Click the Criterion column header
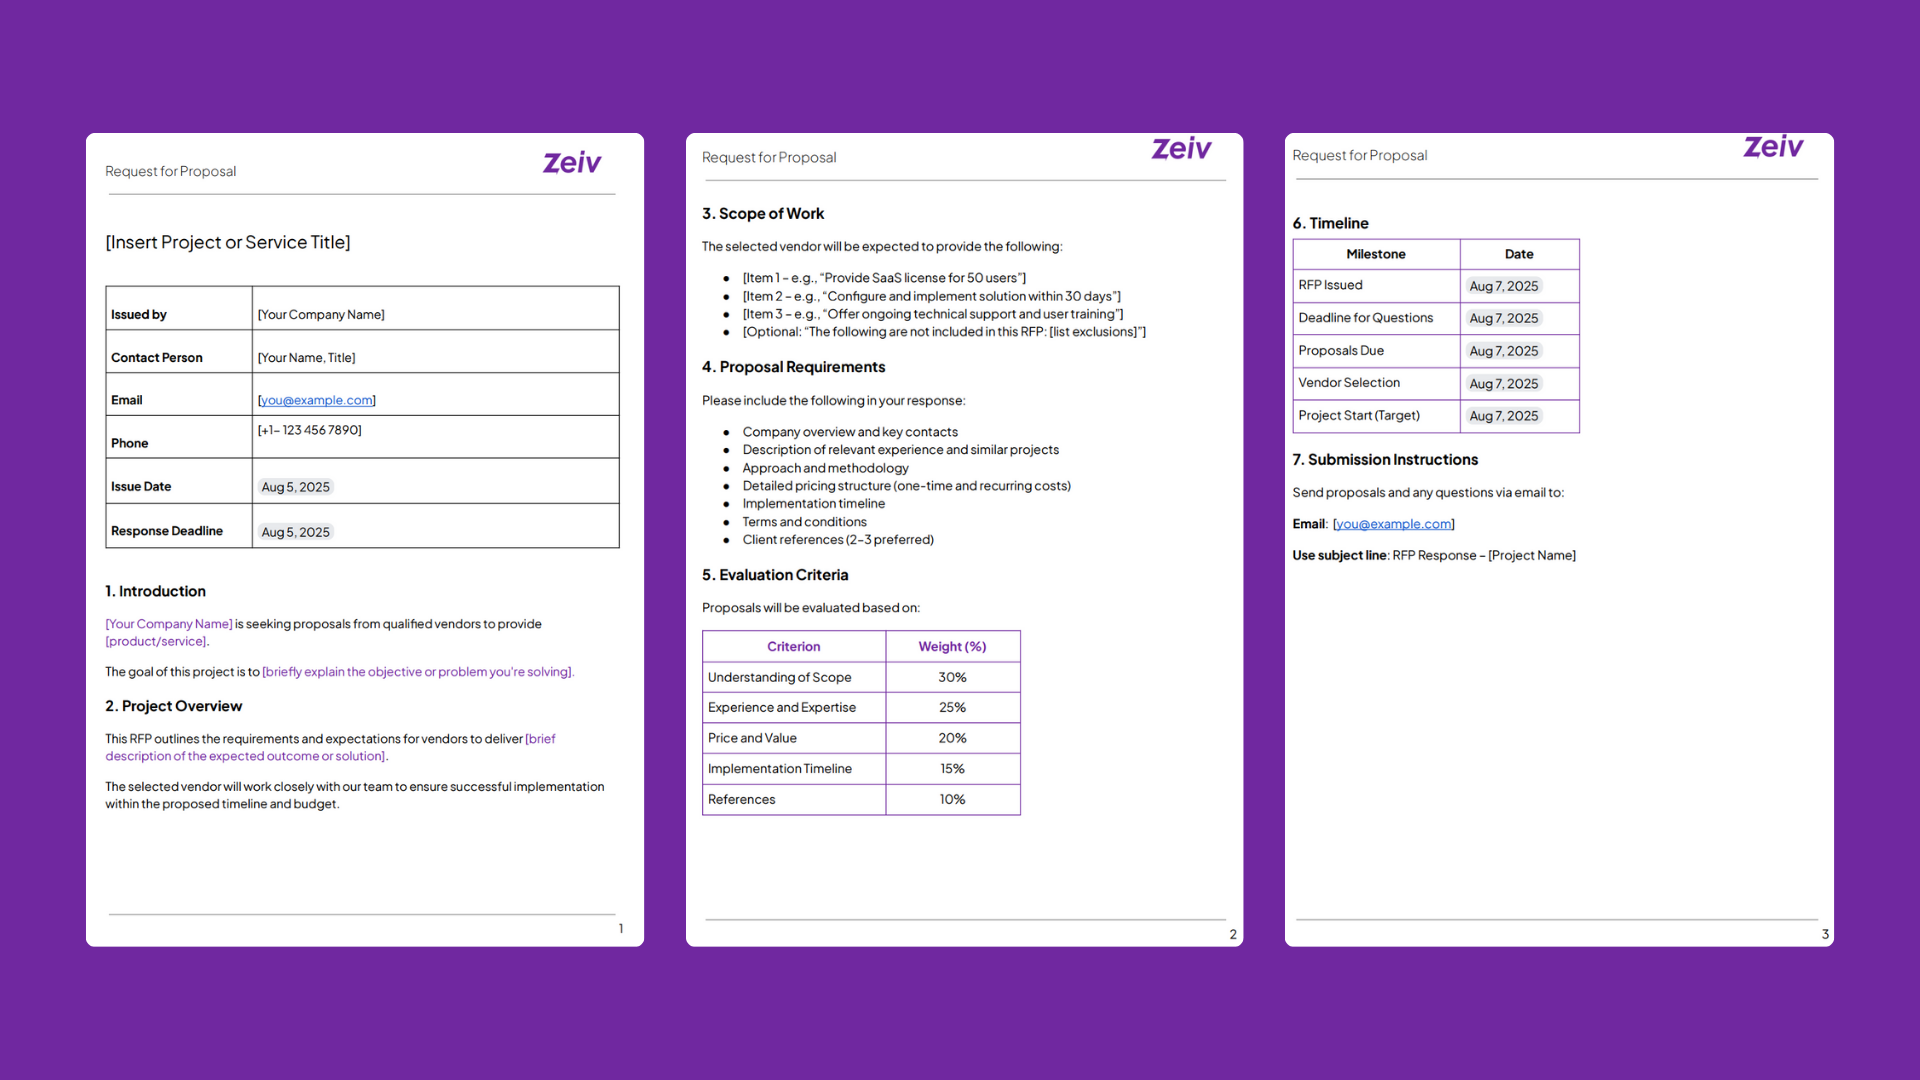The height and width of the screenshot is (1080, 1920). click(793, 646)
